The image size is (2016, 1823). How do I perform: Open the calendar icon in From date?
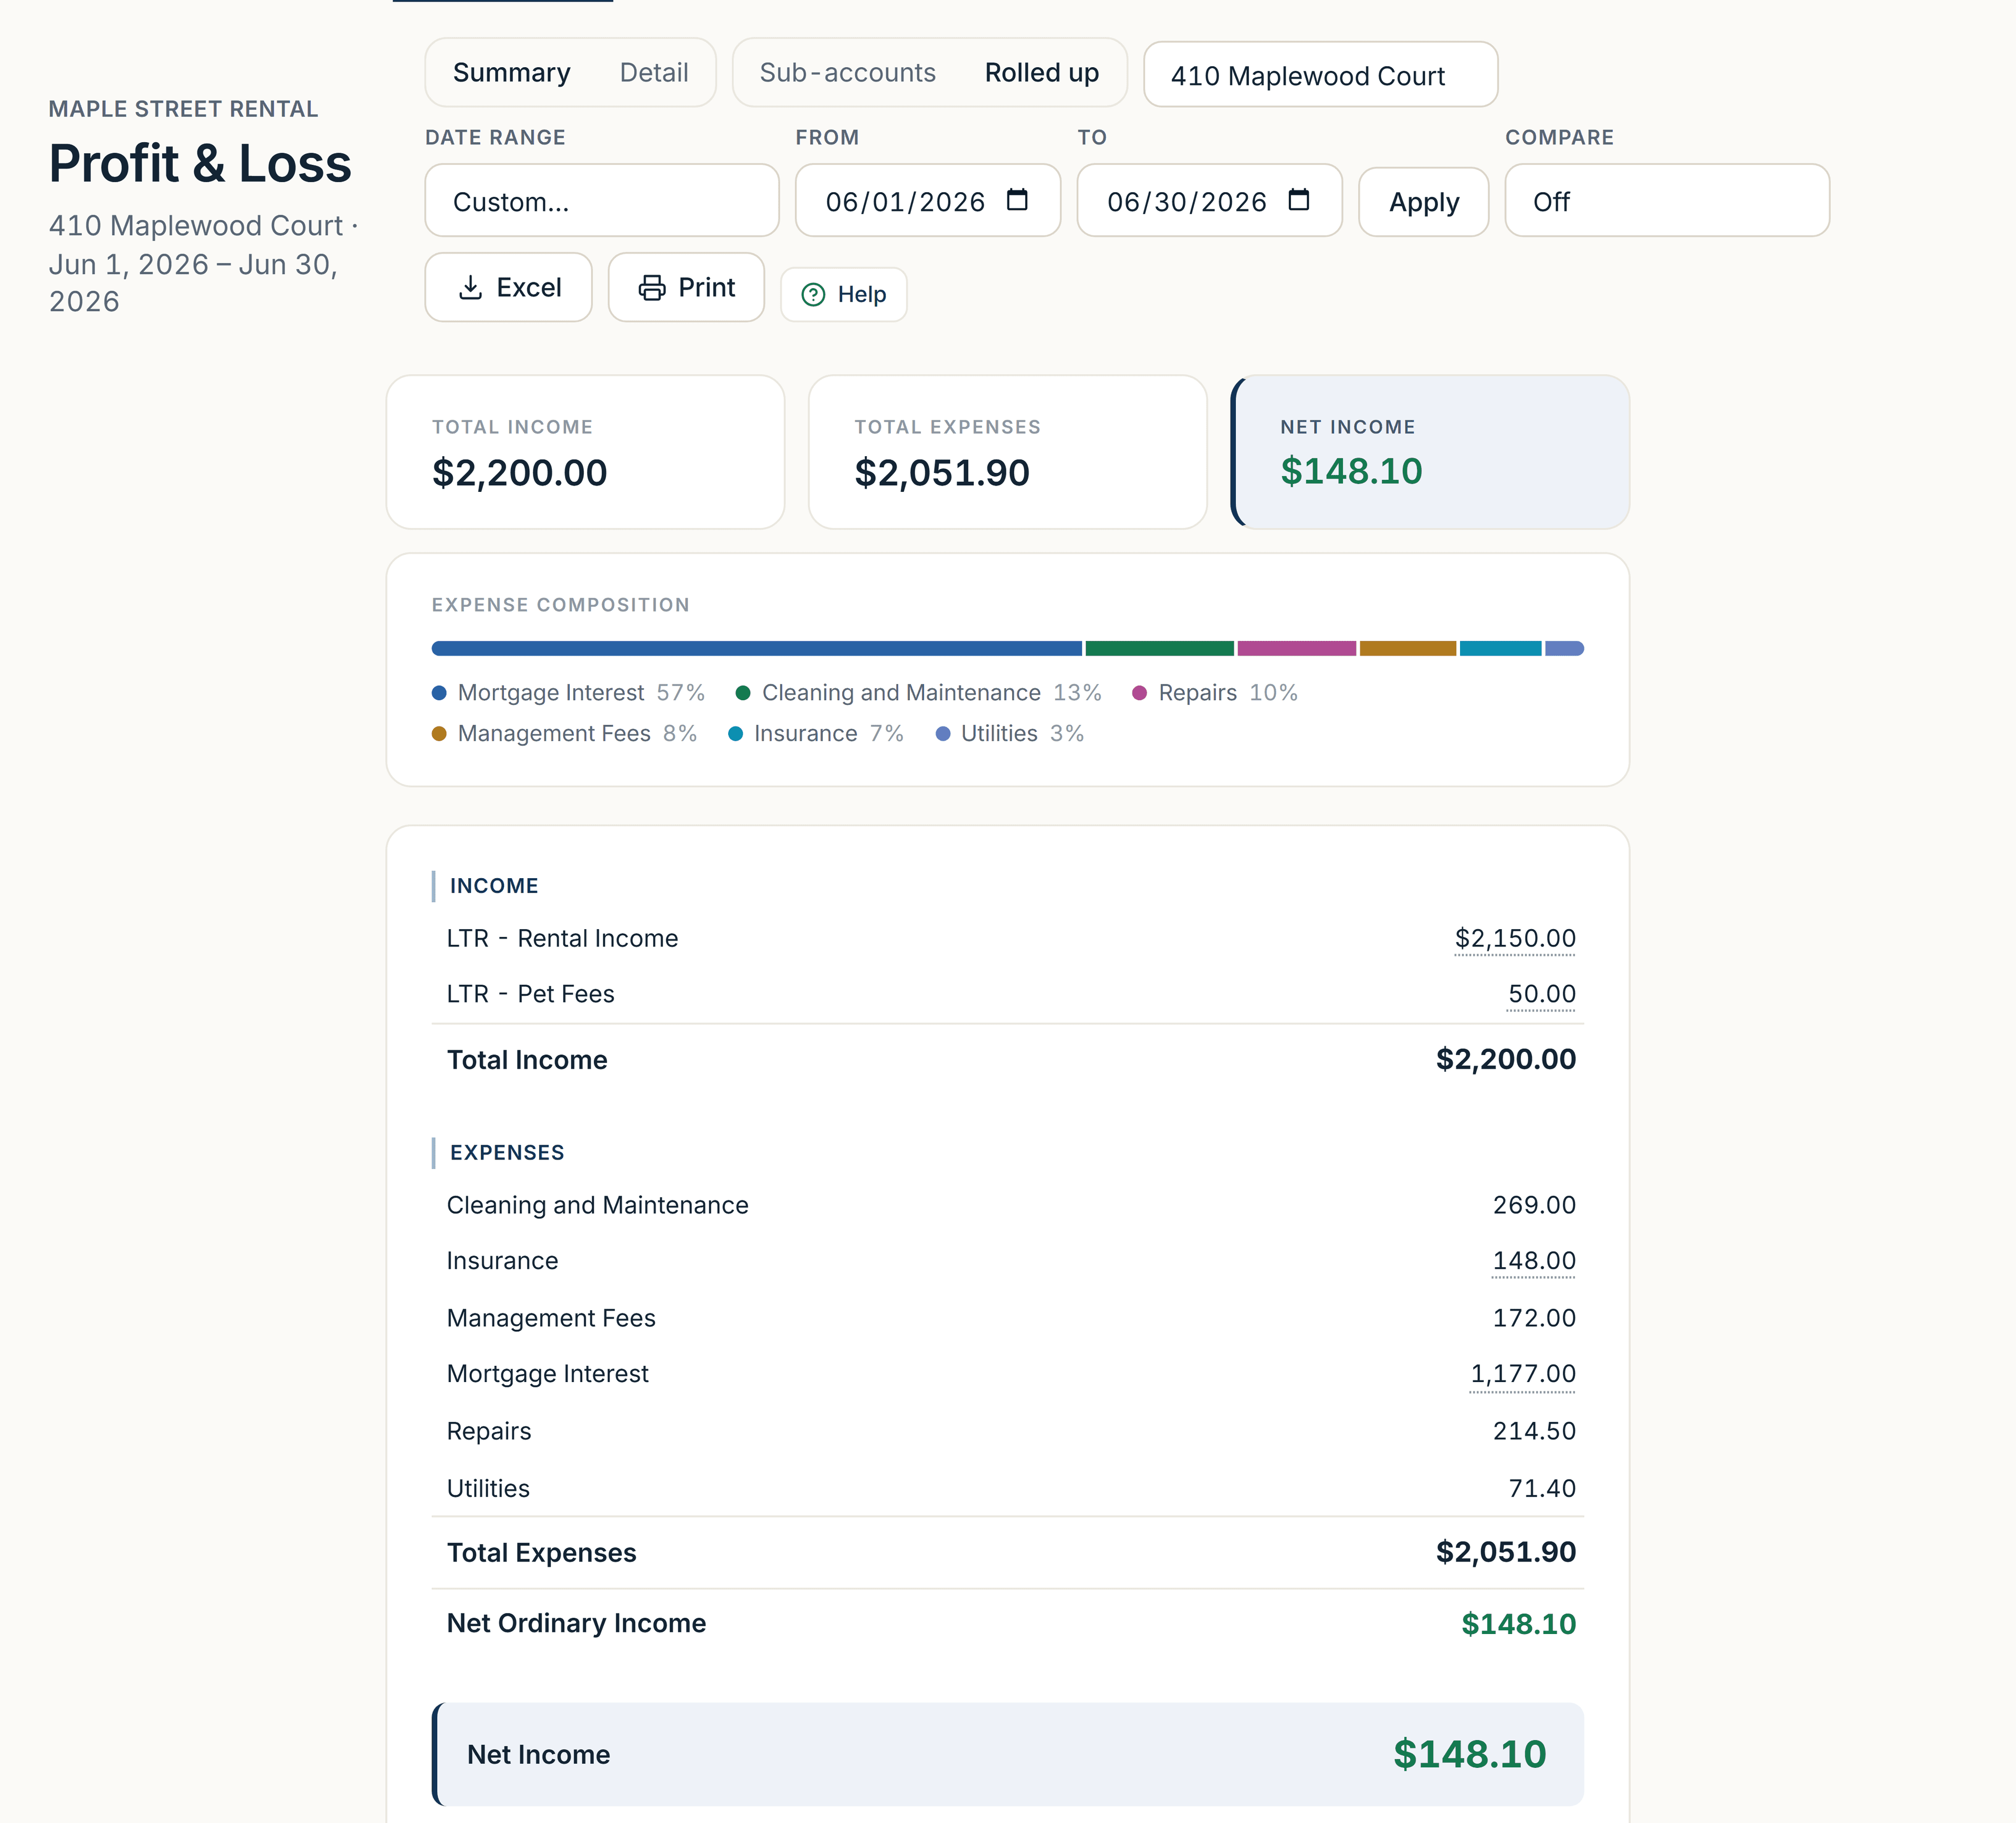pos(1017,200)
